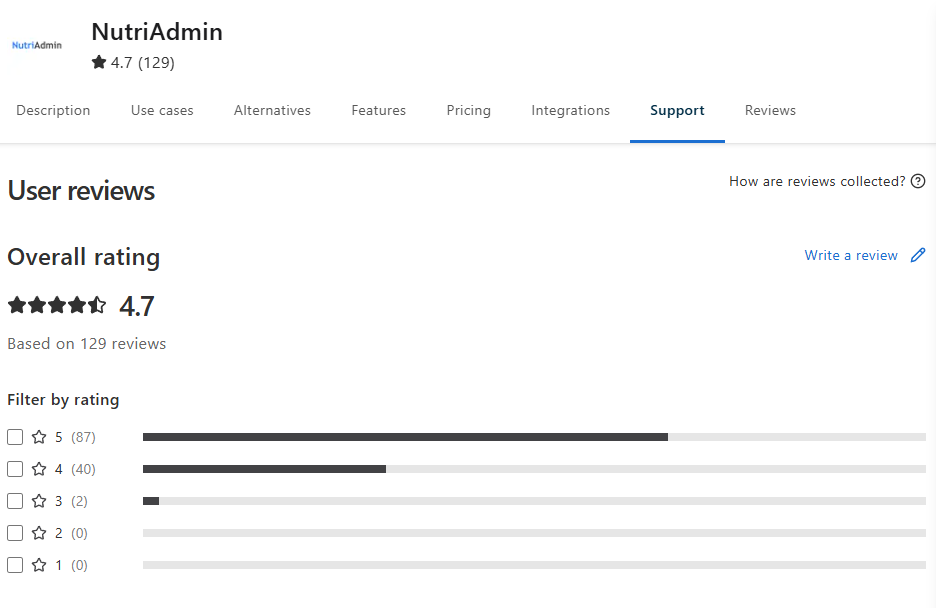Click the (40) count in the 4 star row
The image size is (936, 608).
click(x=83, y=470)
